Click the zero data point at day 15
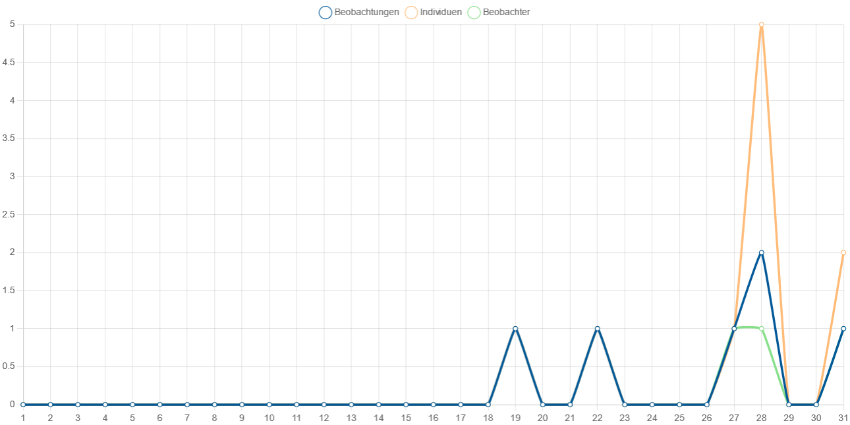 tap(406, 404)
